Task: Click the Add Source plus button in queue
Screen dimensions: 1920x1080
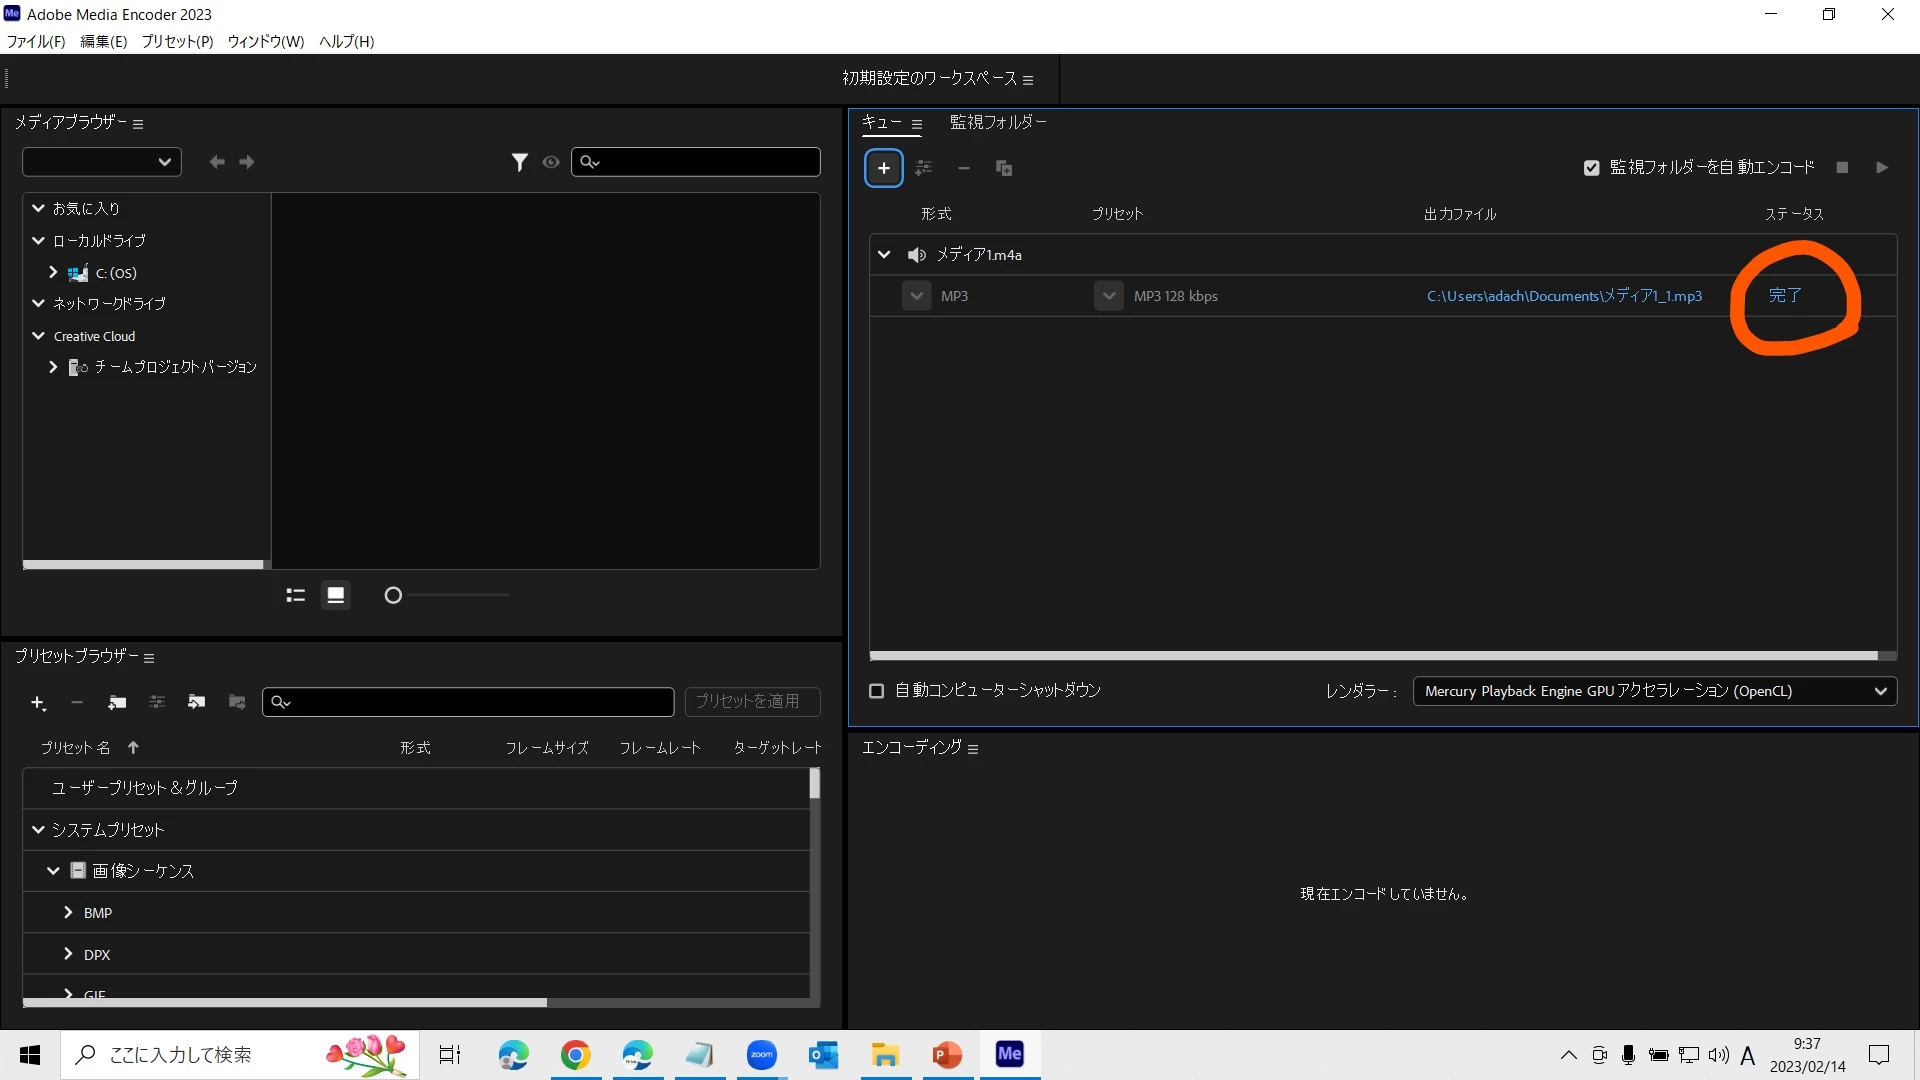Action: (883, 168)
